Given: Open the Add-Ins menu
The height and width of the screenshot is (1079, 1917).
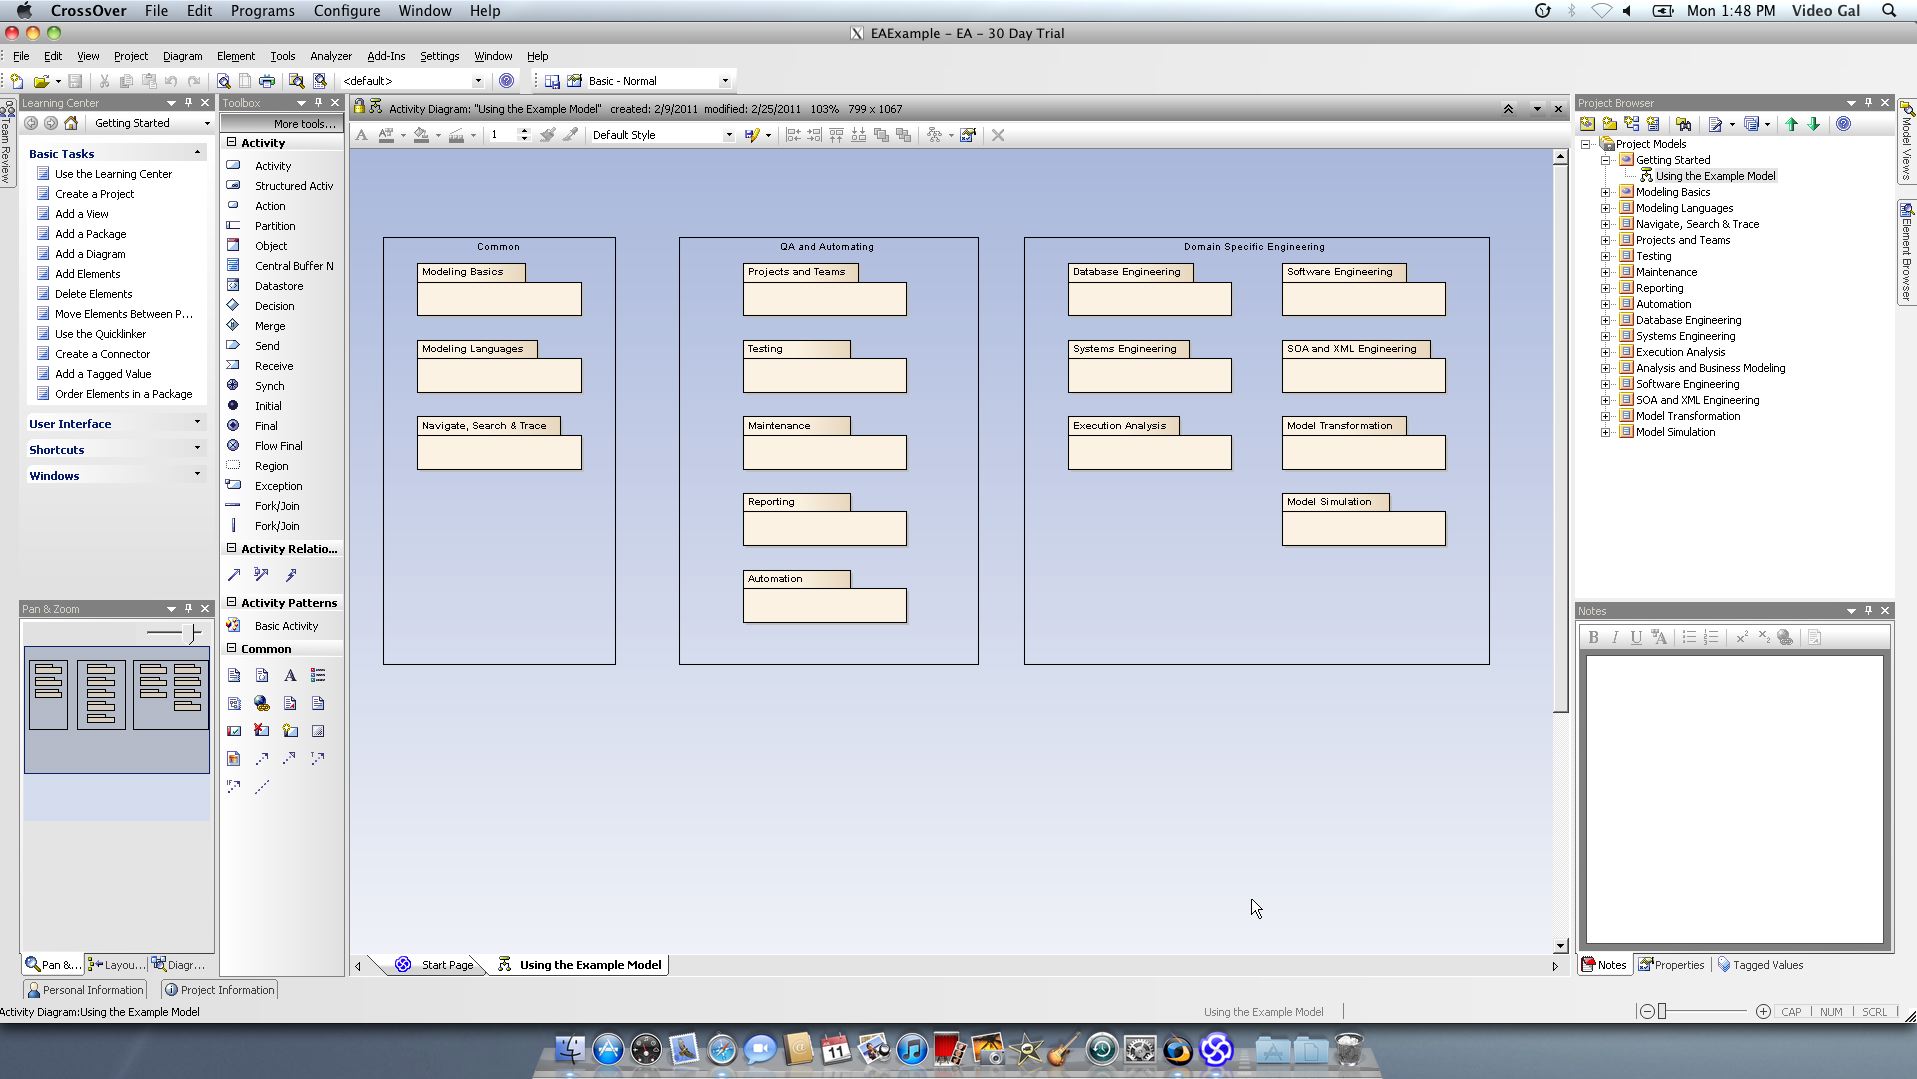Looking at the screenshot, I should (386, 56).
